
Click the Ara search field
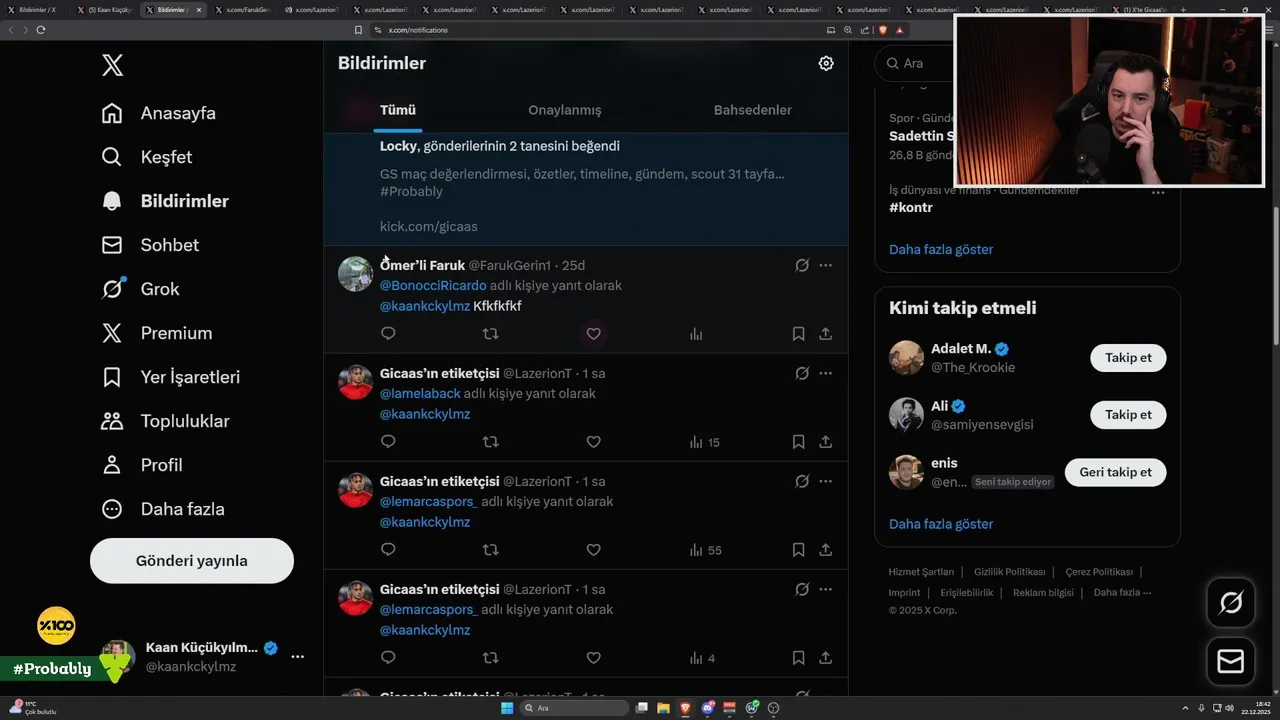[915, 63]
